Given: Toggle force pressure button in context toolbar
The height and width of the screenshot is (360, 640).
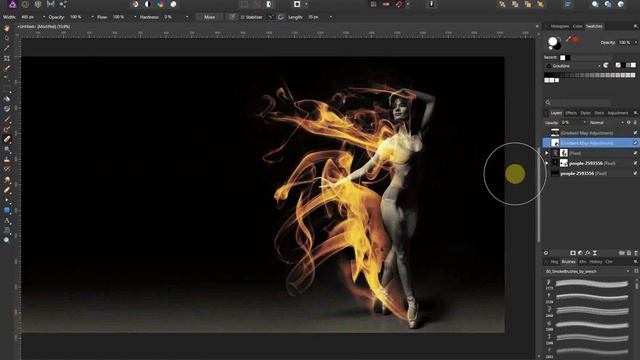Looking at the screenshot, I should coord(232,17).
